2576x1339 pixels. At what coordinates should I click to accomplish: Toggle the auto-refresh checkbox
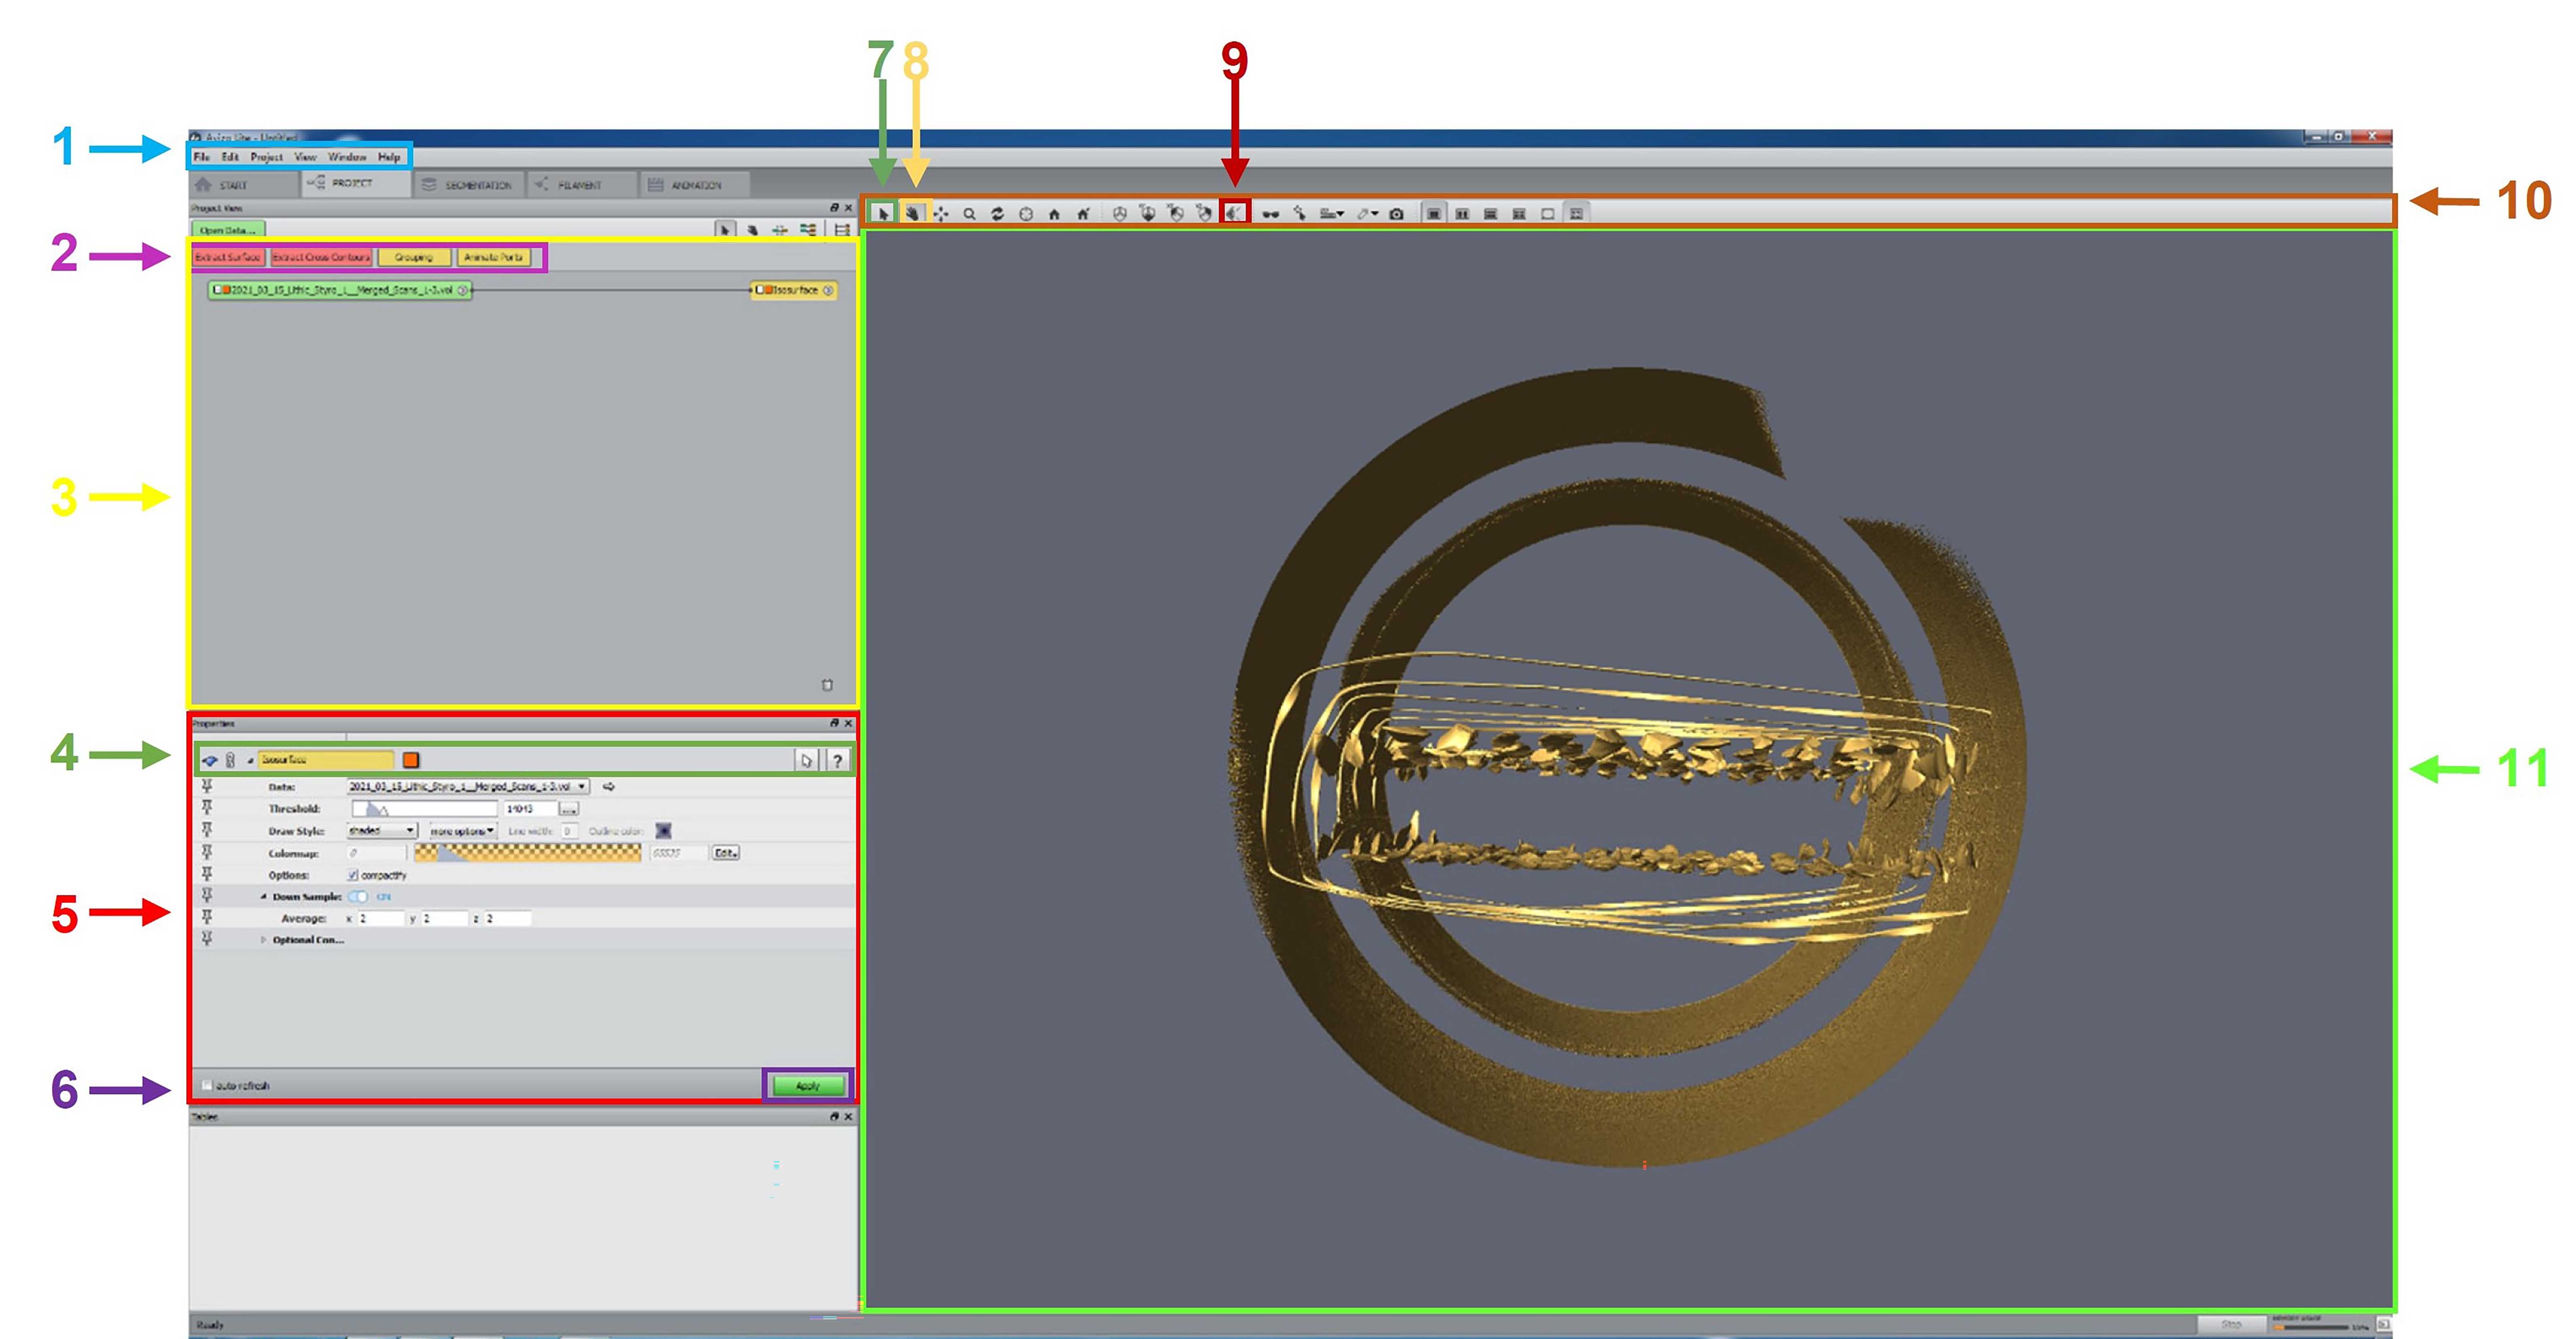tap(207, 1085)
